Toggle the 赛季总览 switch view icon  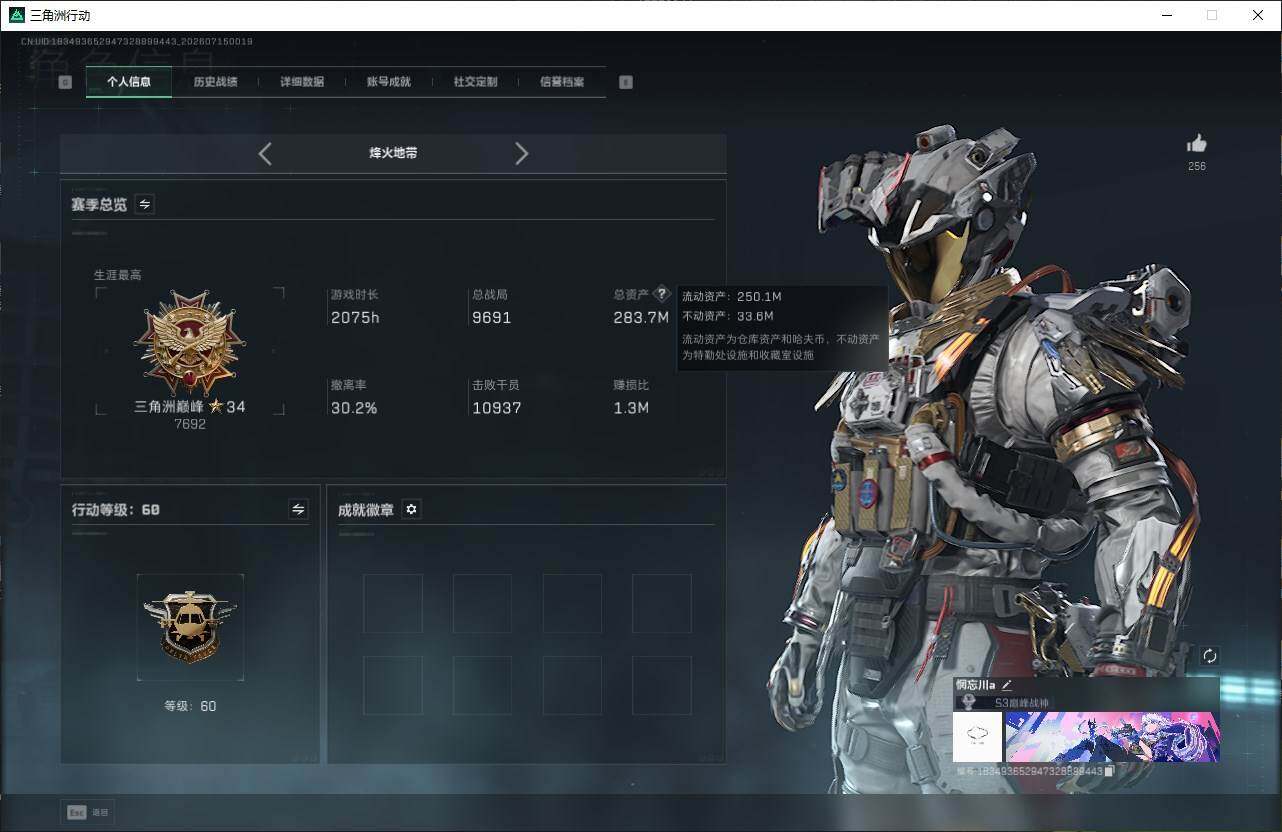145,204
